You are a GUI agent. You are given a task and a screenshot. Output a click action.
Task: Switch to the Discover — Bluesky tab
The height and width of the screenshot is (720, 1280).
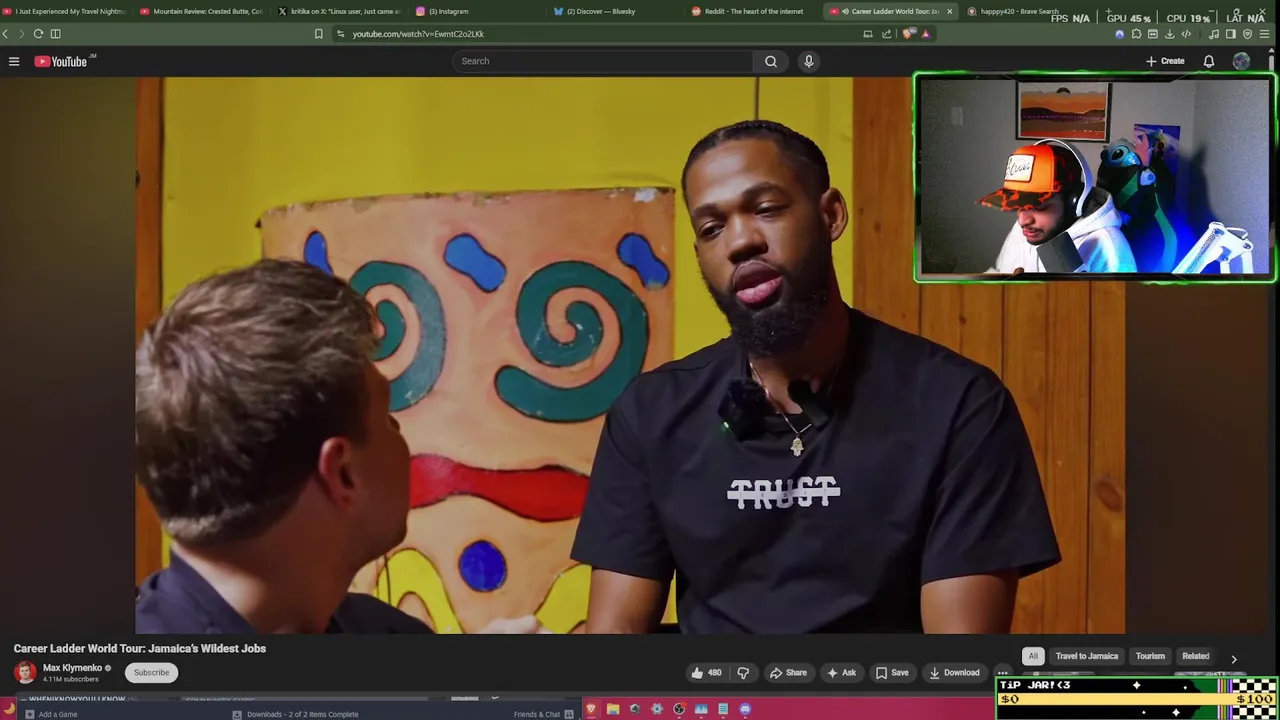614,11
